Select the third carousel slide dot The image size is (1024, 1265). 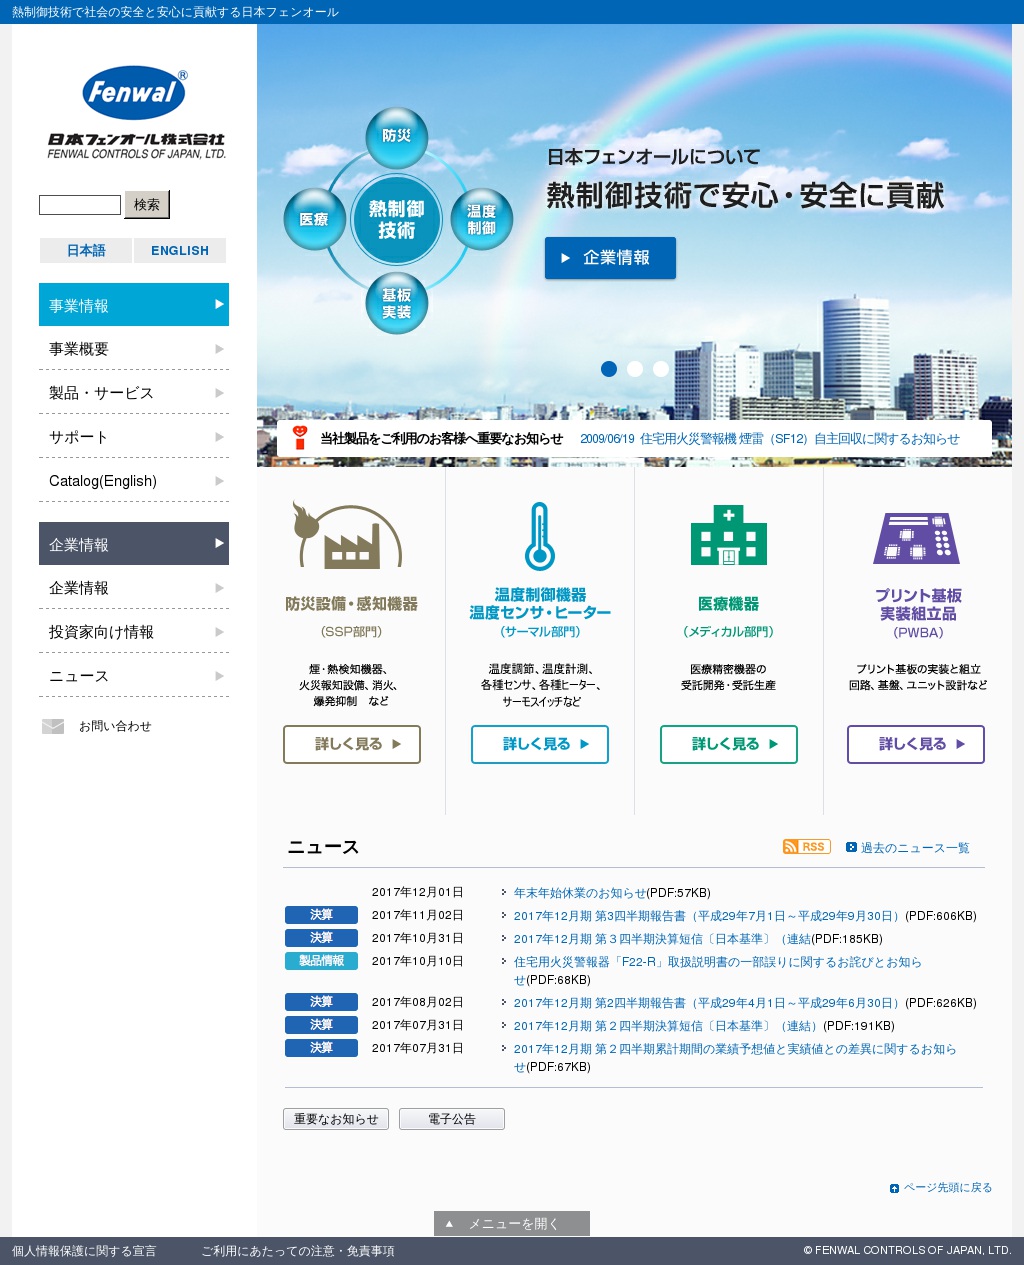[661, 369]
